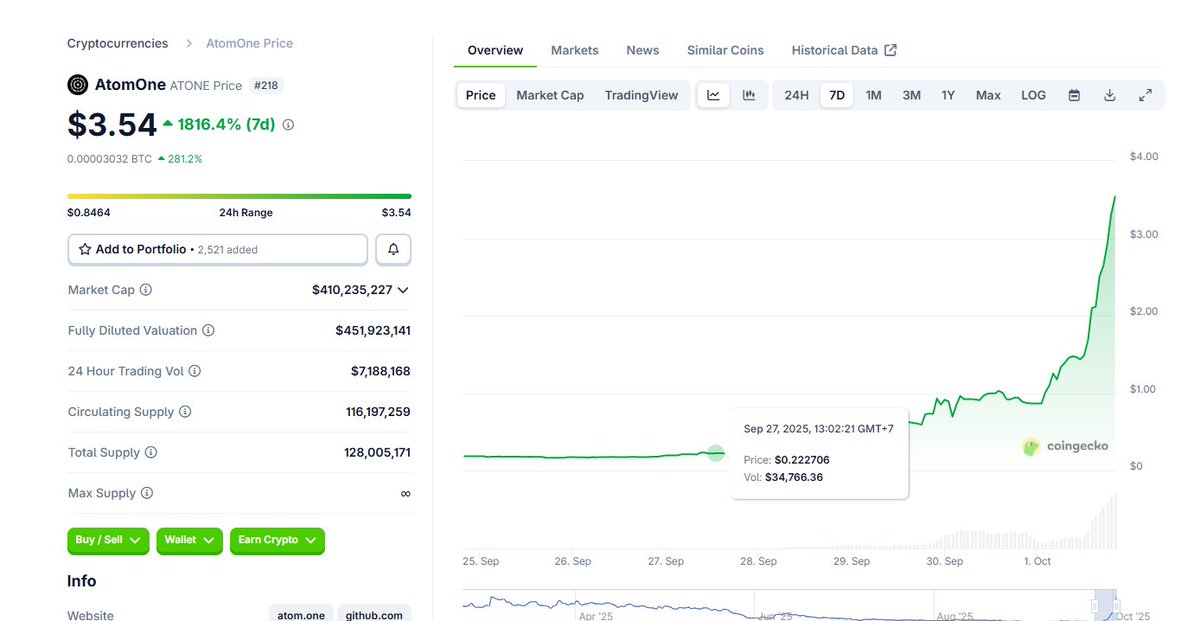Click the download chart data icon

[1109, 95]
